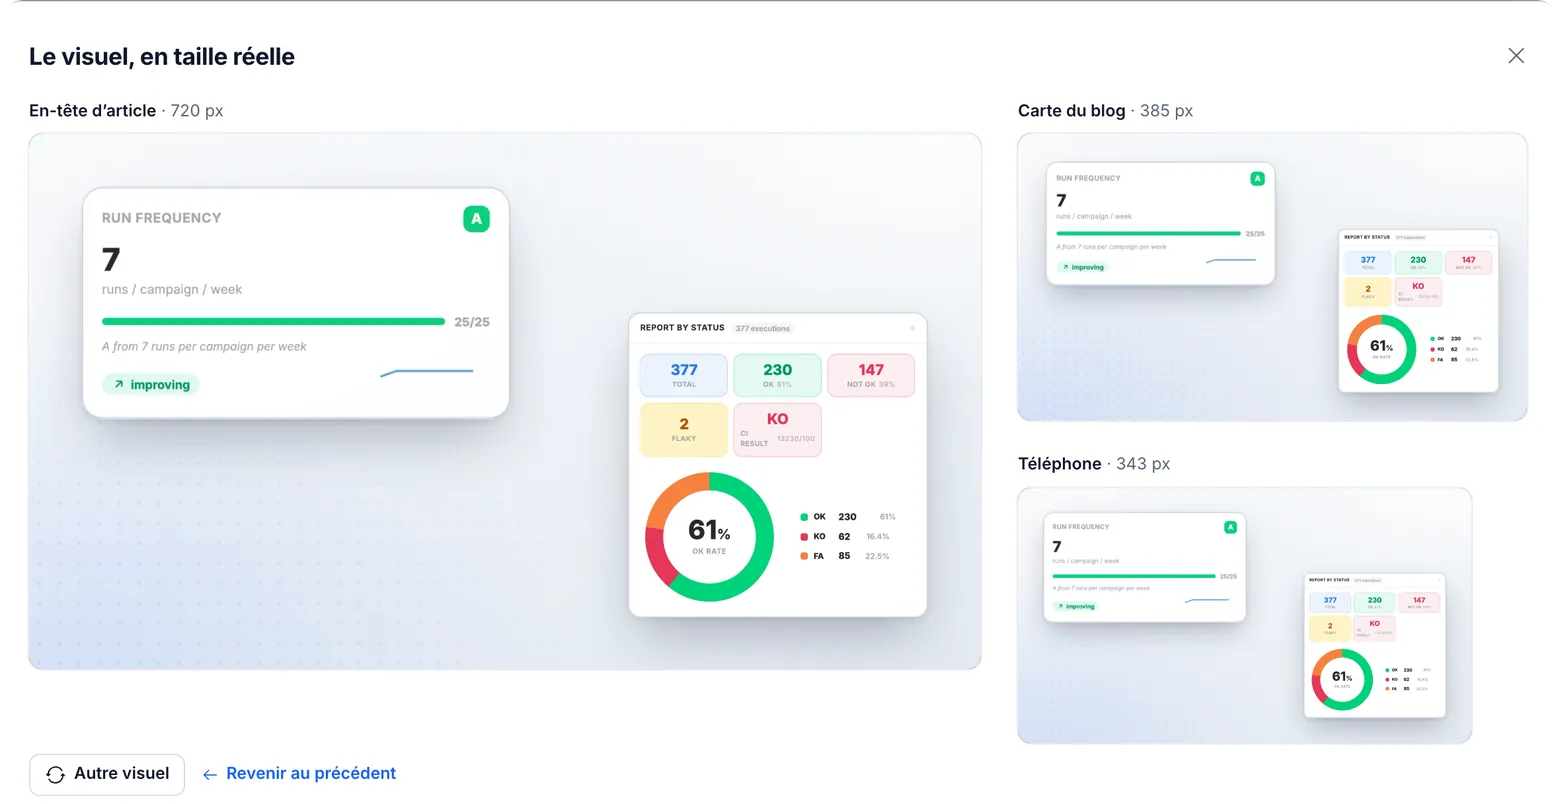This screenshot has height=804, width=1560.
Task: Click the 25/25 progress bar in article header preview
Action: 273,322
